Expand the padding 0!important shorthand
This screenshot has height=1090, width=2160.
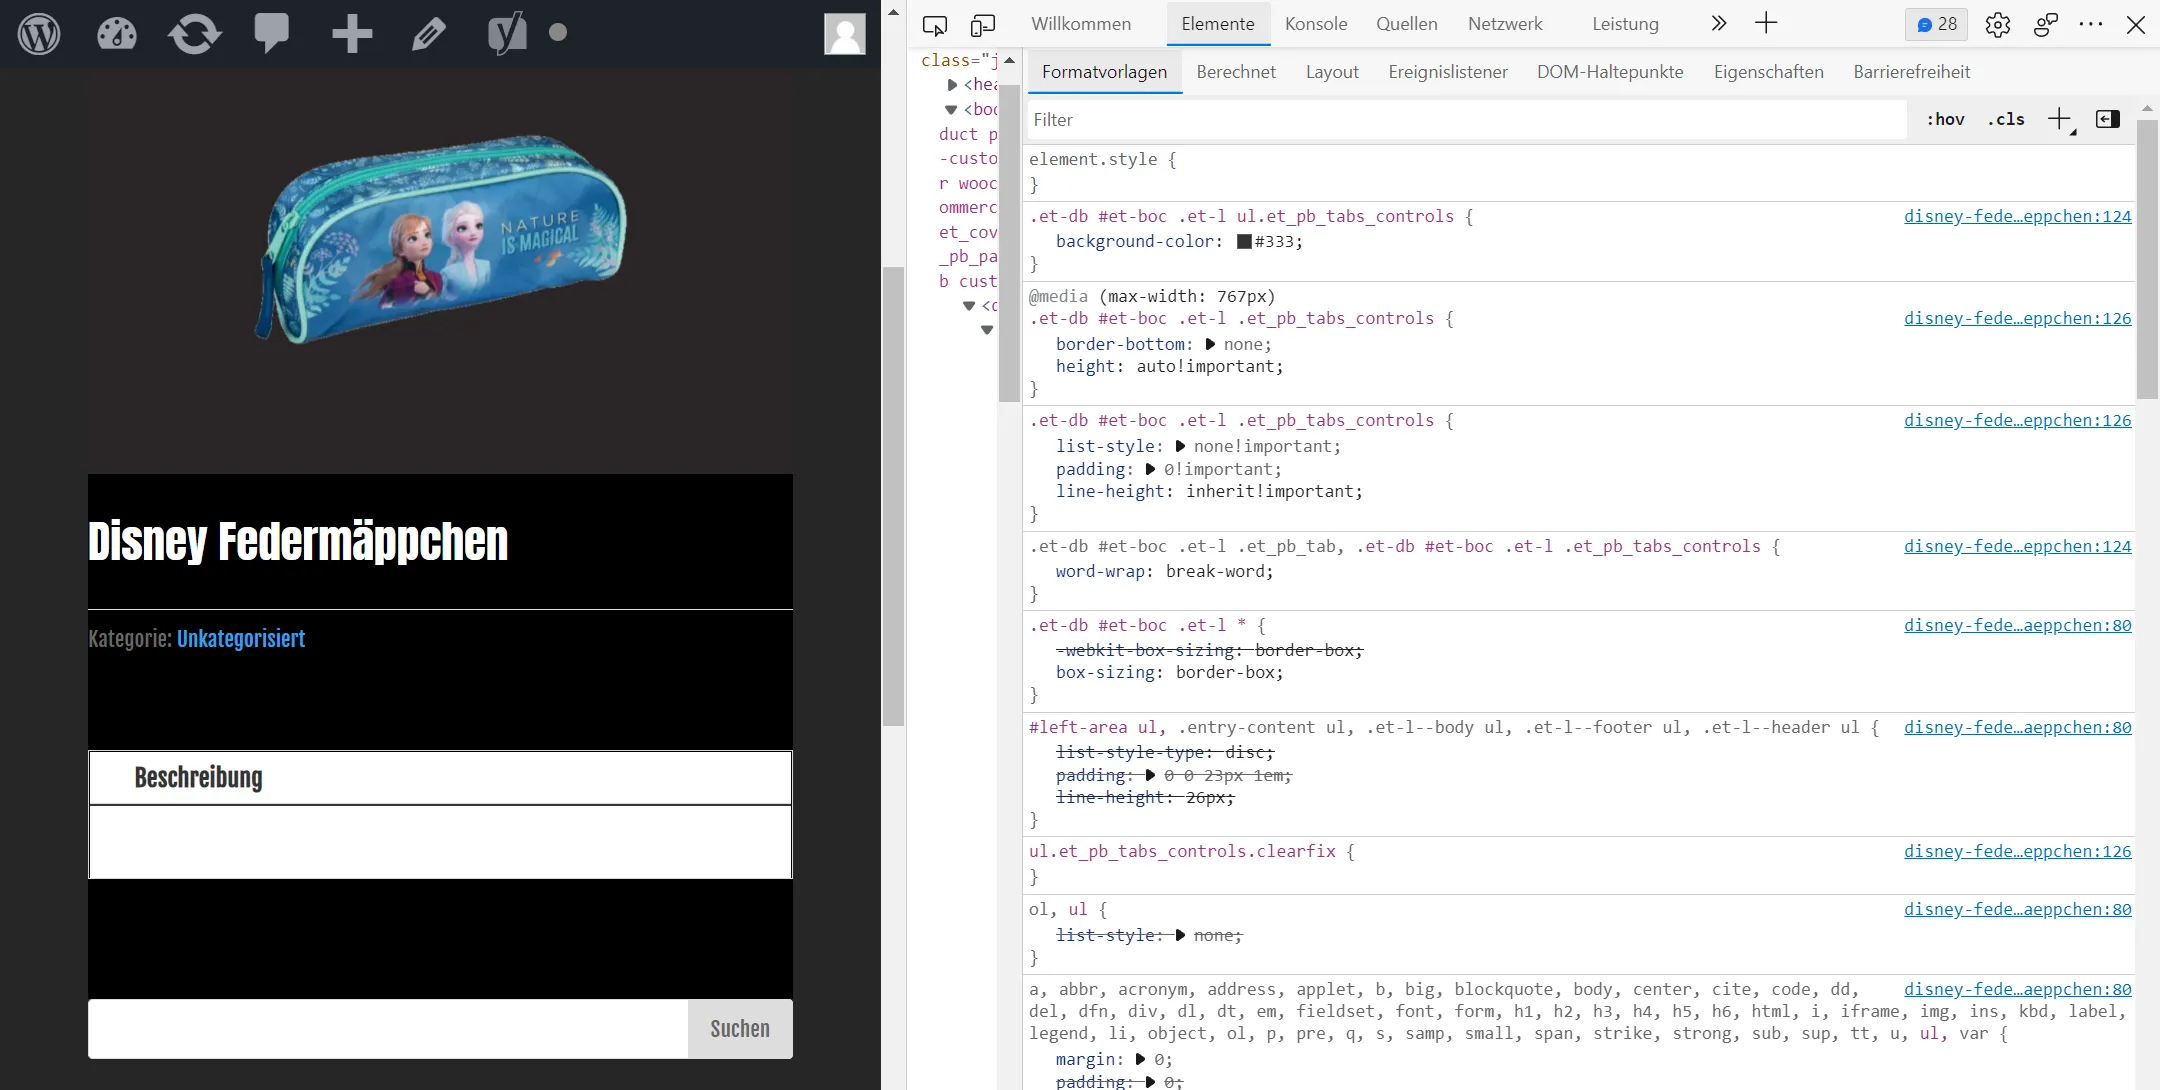1150,469
